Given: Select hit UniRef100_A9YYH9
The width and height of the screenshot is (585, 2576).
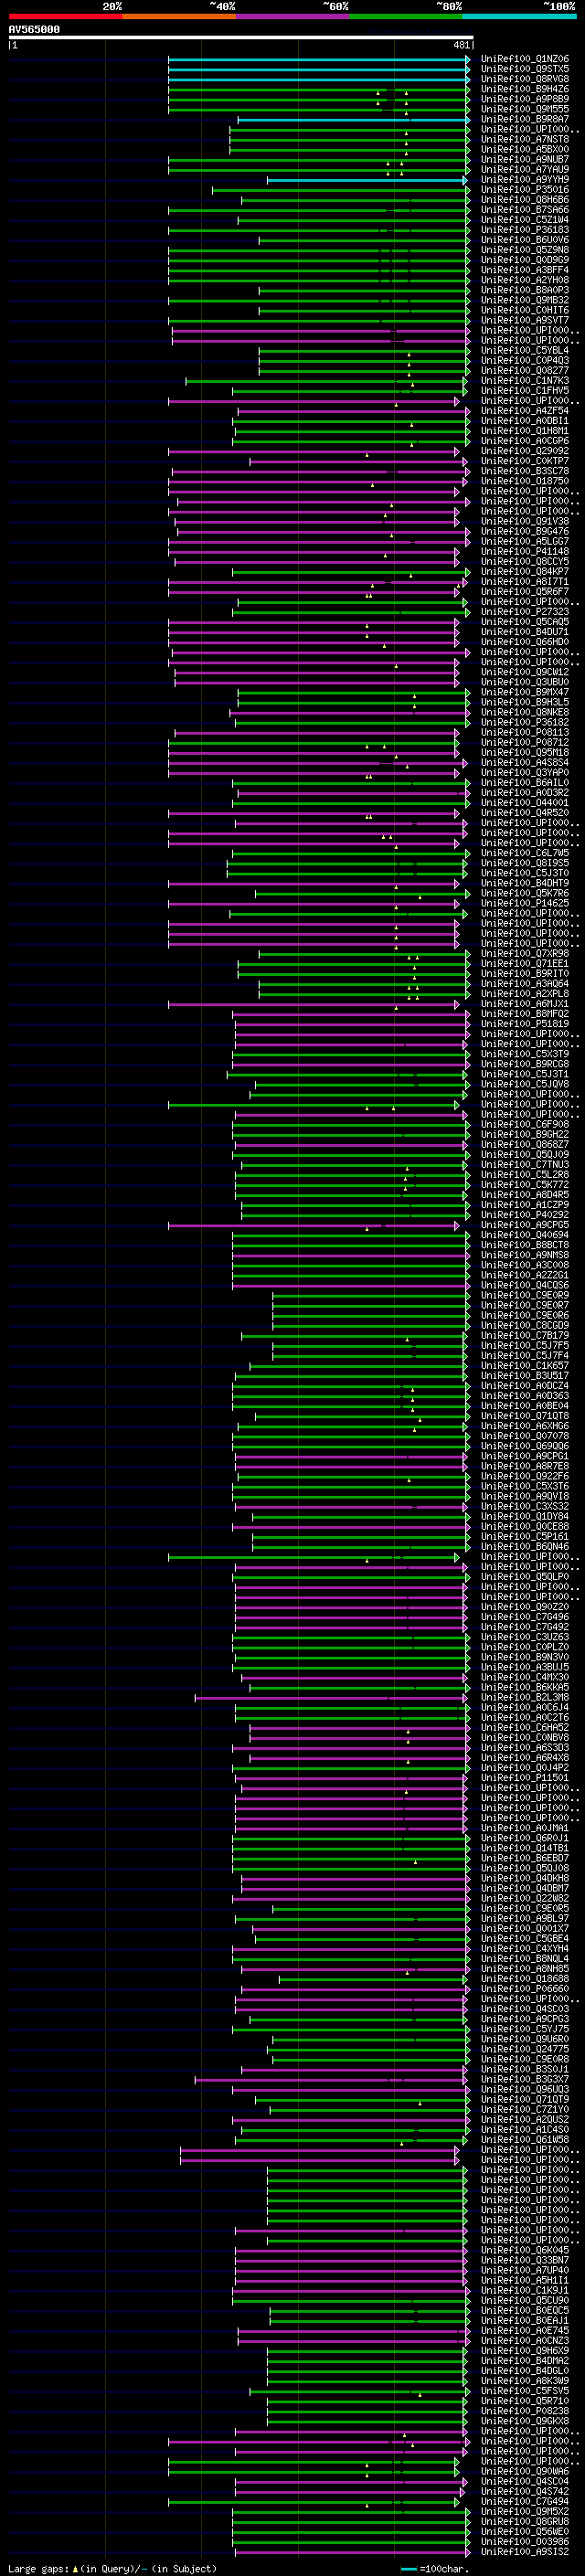Looking at the screenshot, I should pyautogui.click(x=524, y=180).
